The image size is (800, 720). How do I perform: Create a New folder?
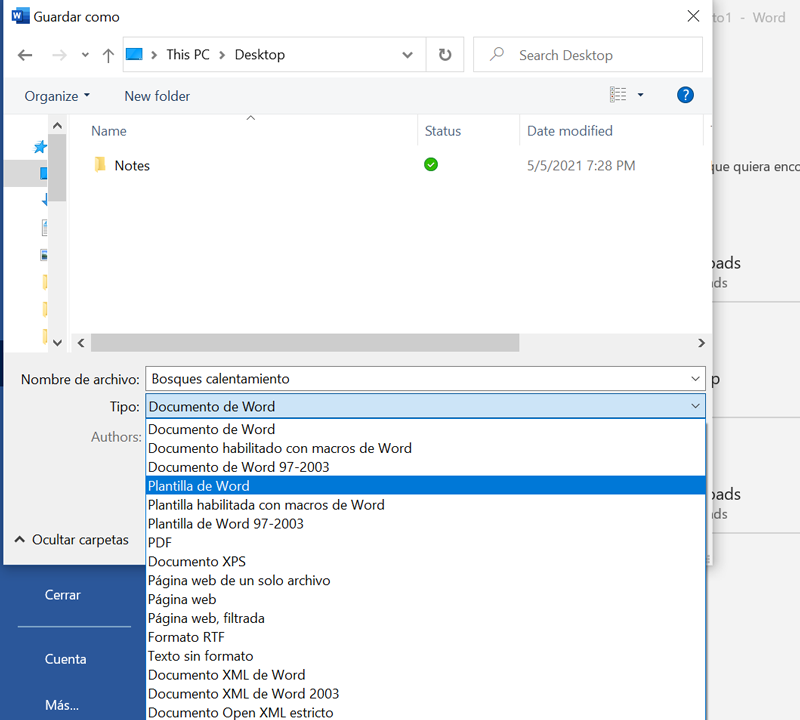pos(157,96)
